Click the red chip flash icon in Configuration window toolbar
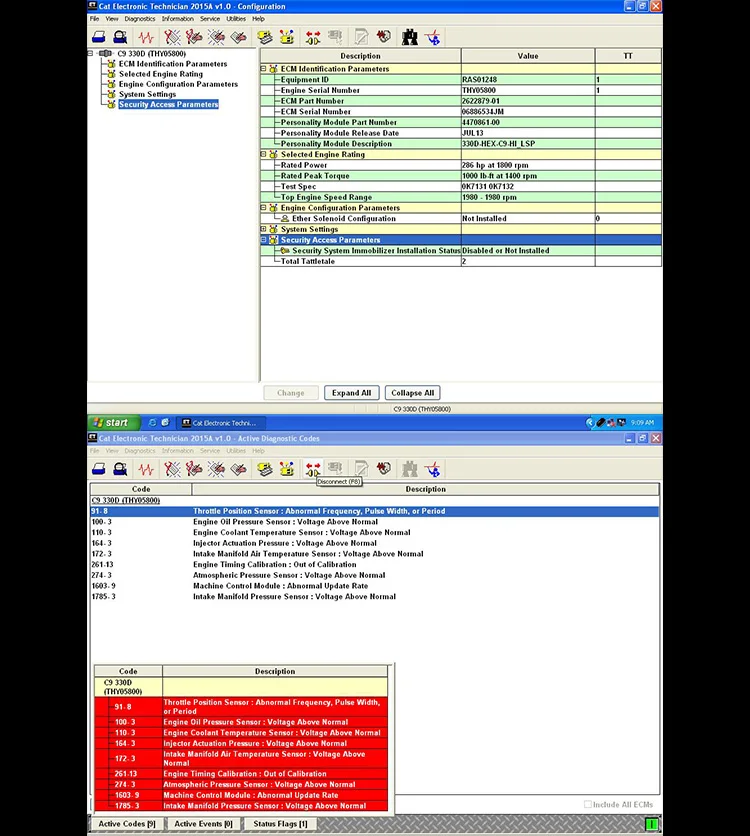750x836 pixels. [x=383, y=37]
